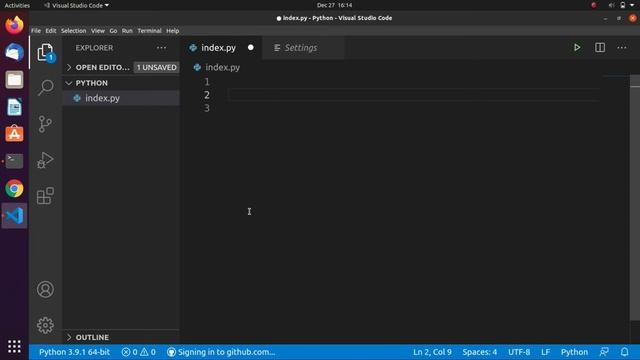Change encoding via UTF-8 status item
Viewport: 640px width, 360px height.
pyautogui.click(x=519, y=352)
